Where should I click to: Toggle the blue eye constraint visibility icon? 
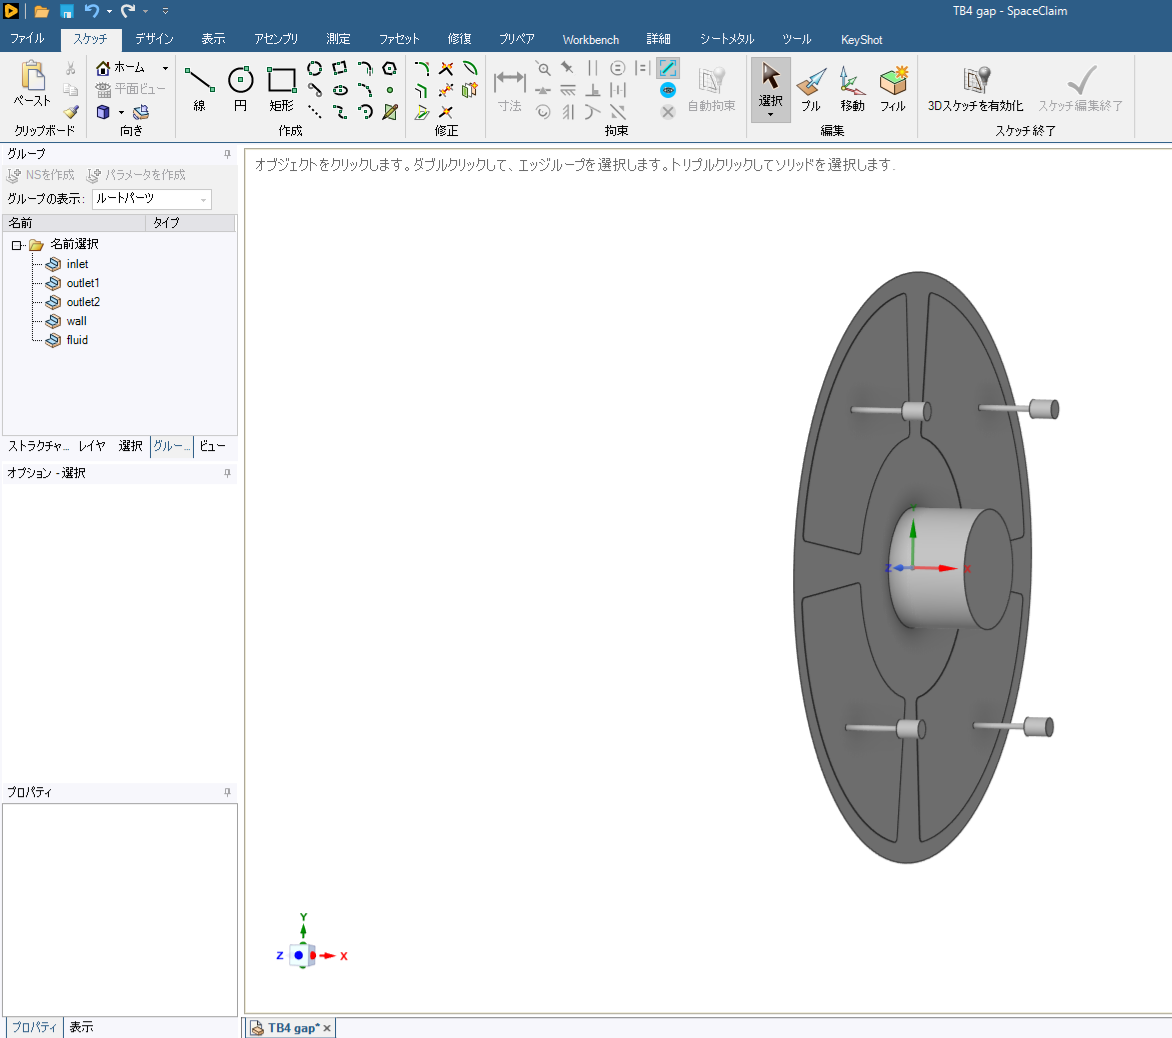(x=668, y=90)
